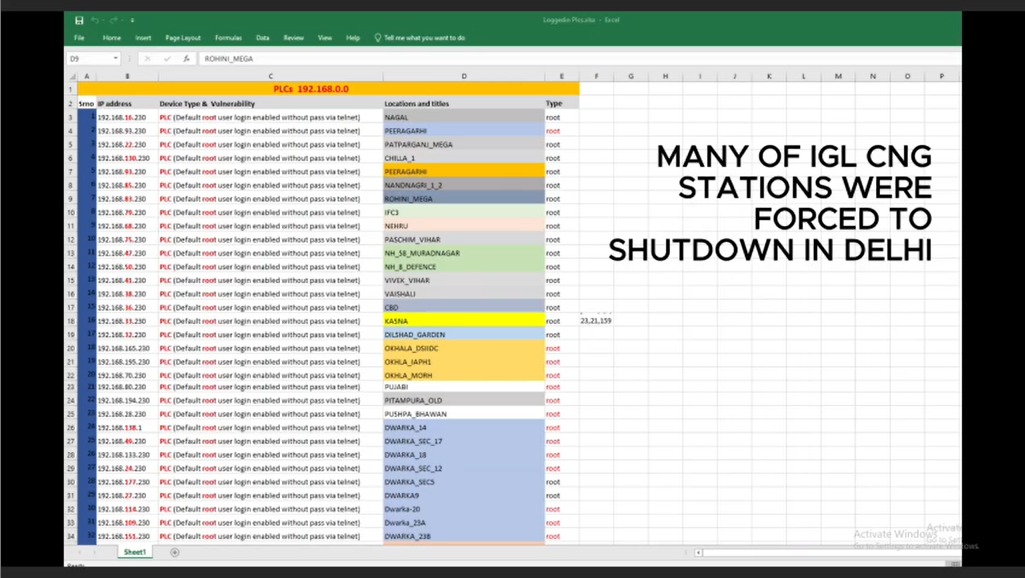
Task: Select the NH_58_MURADNAGAR cell
Action: pyautogui.click(x=464, y=253)
